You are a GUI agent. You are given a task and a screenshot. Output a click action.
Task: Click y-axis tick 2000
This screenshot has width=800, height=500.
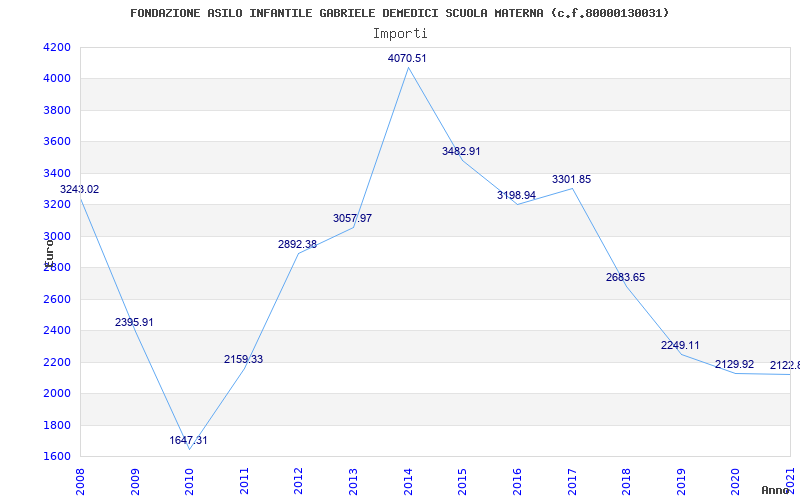55,394
